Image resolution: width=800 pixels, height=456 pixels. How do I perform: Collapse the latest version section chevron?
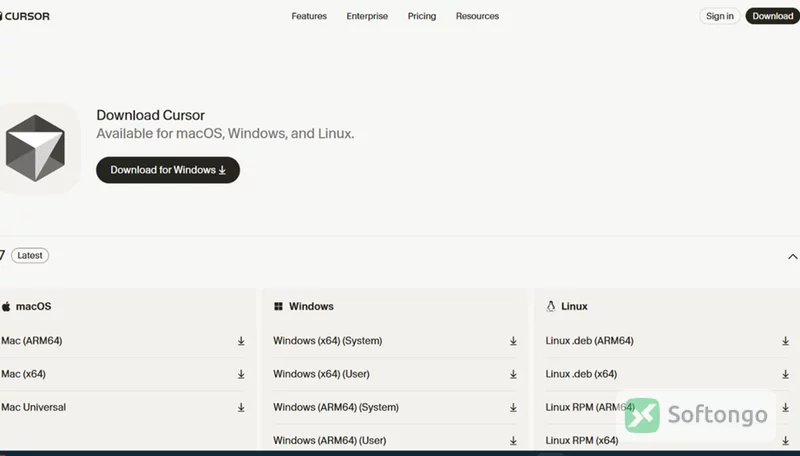tap(792, 257)
